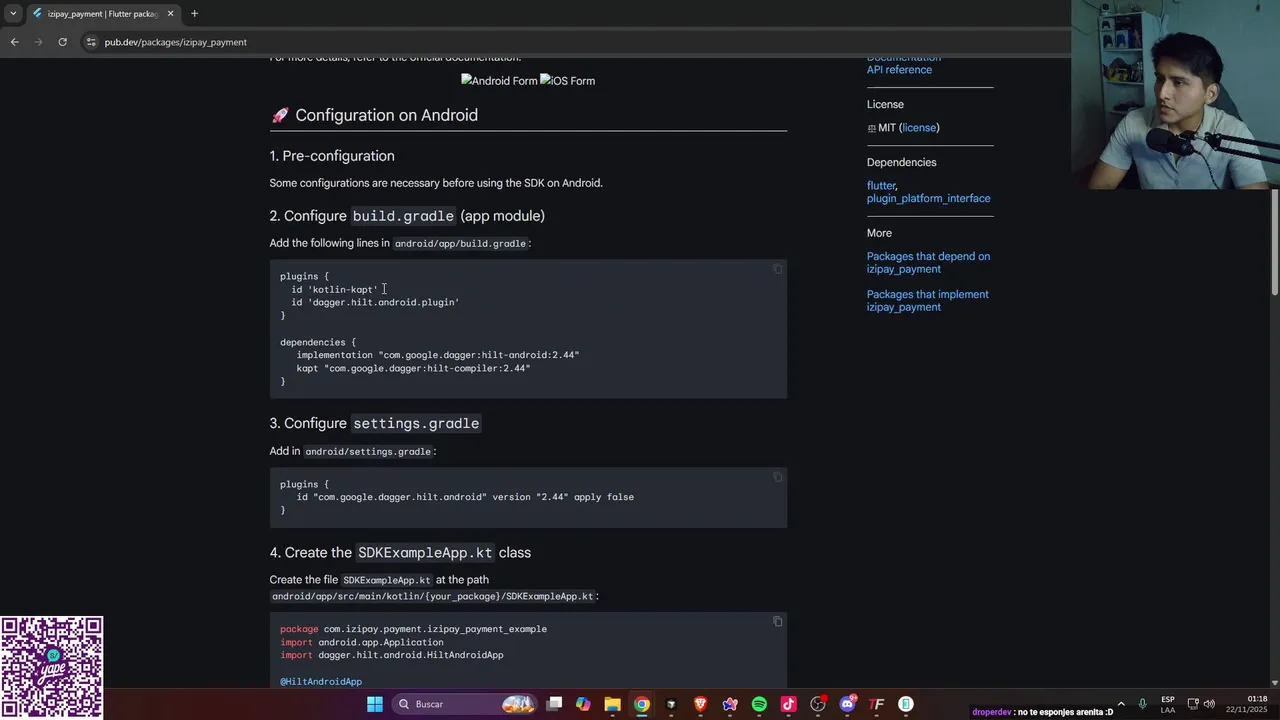
Task: Open the tab search dropdown arrow
Action: pos(13,14)
